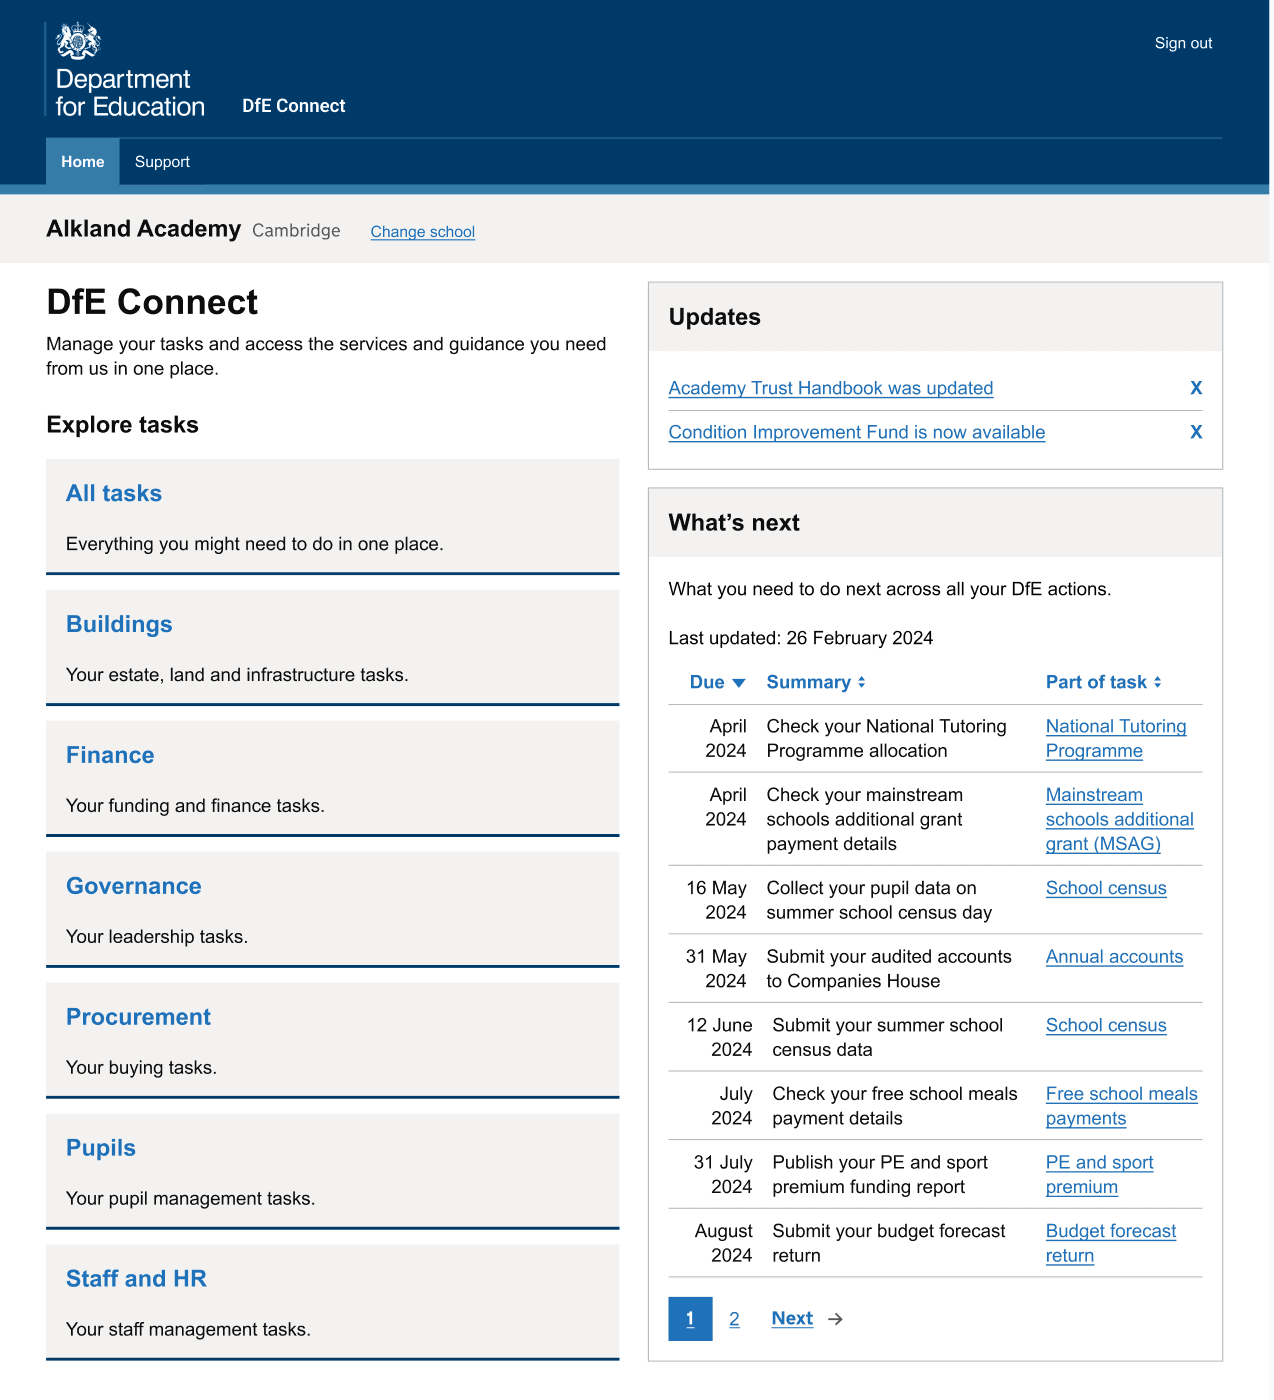Open PE and sport premium link

click(1099, 1175)
